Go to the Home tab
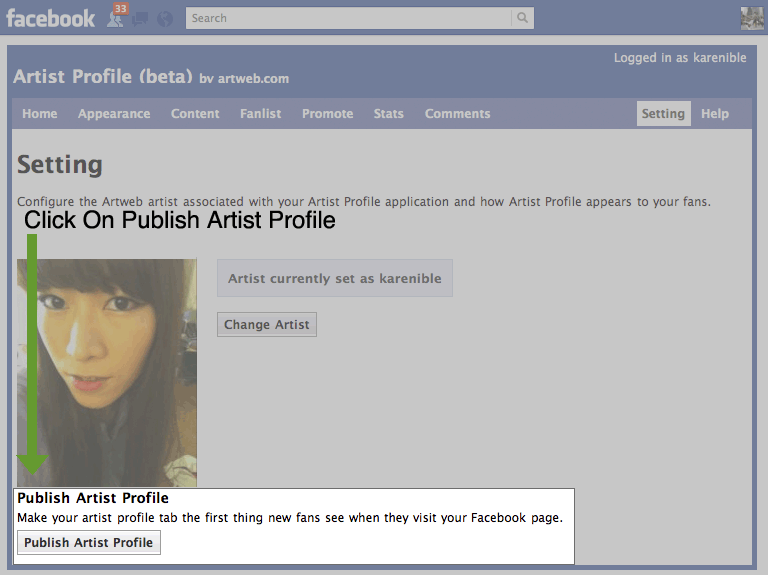 [40, 114]
